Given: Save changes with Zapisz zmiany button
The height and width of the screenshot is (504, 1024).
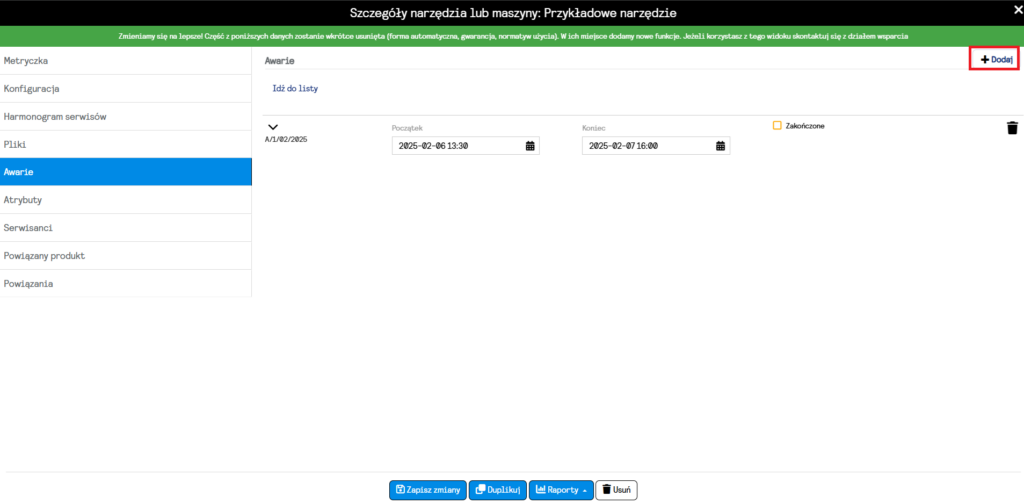Looking at the screenshot, I should (x=427, y=490).
